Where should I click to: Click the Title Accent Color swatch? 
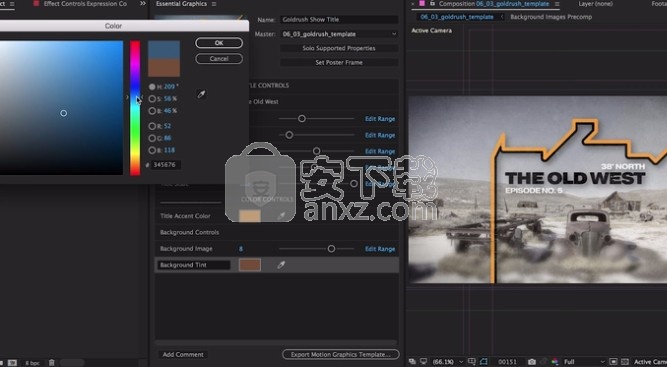click(x=250, y=216)
